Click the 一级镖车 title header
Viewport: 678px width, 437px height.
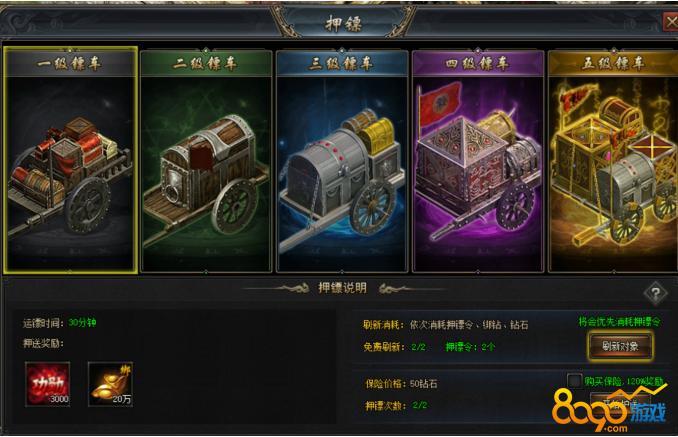[70, 64]
